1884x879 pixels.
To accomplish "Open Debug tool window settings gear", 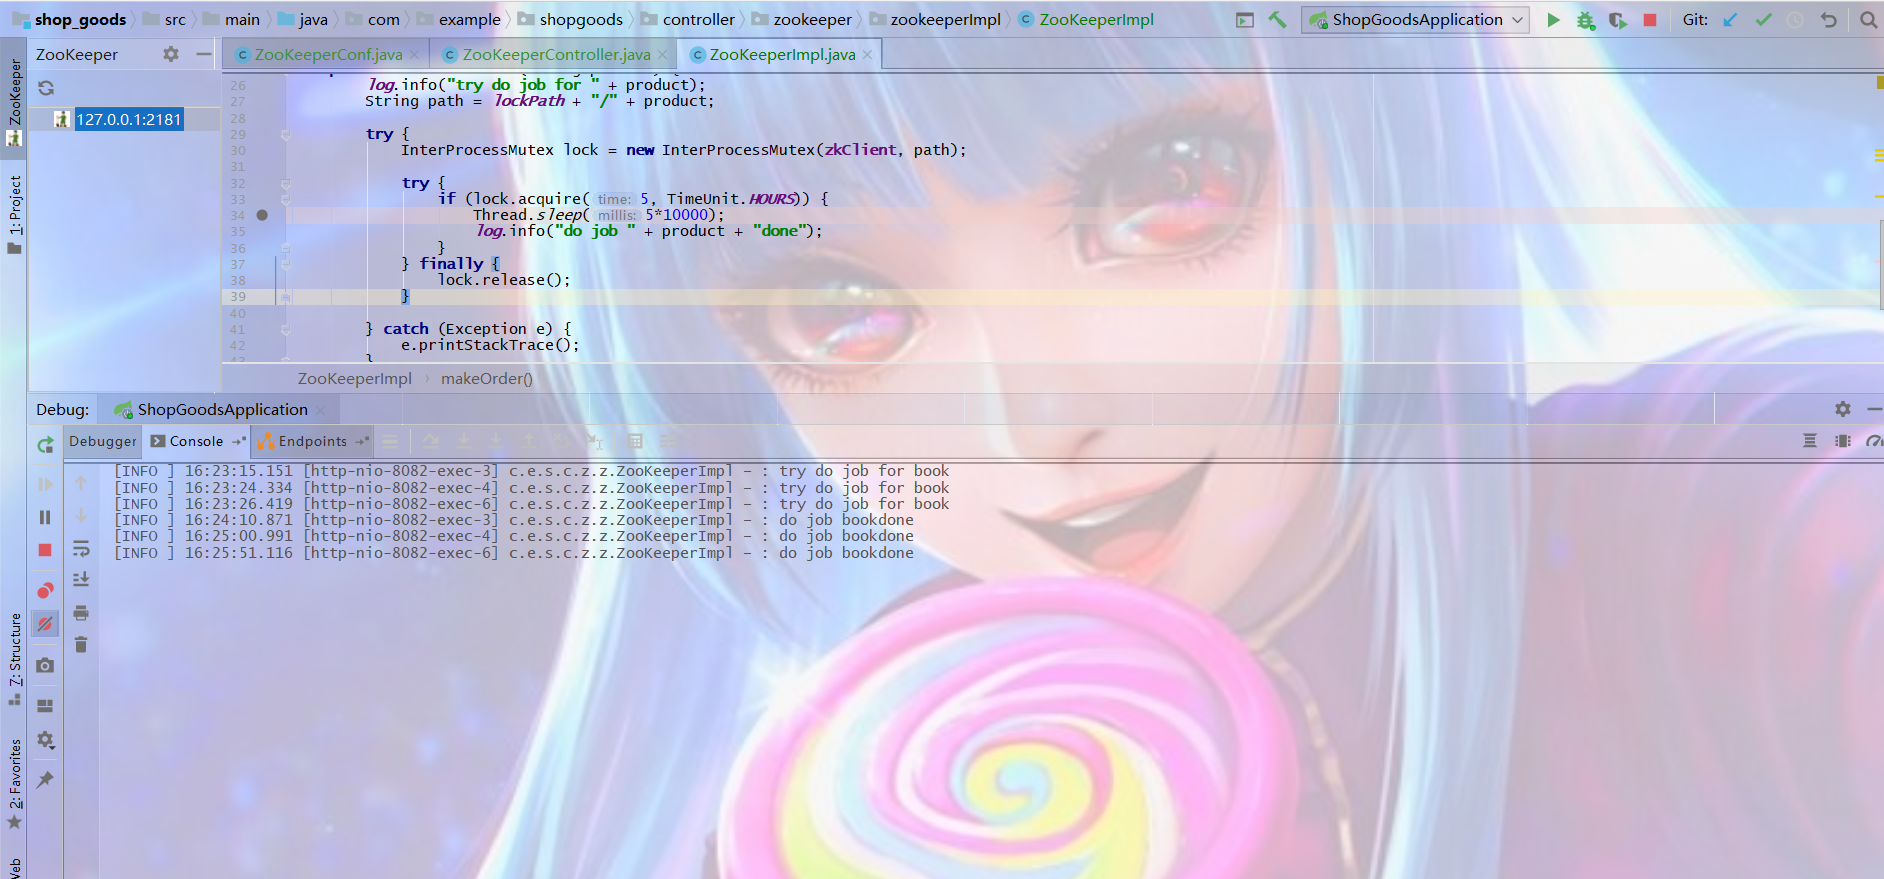I will coord(1843,409).
